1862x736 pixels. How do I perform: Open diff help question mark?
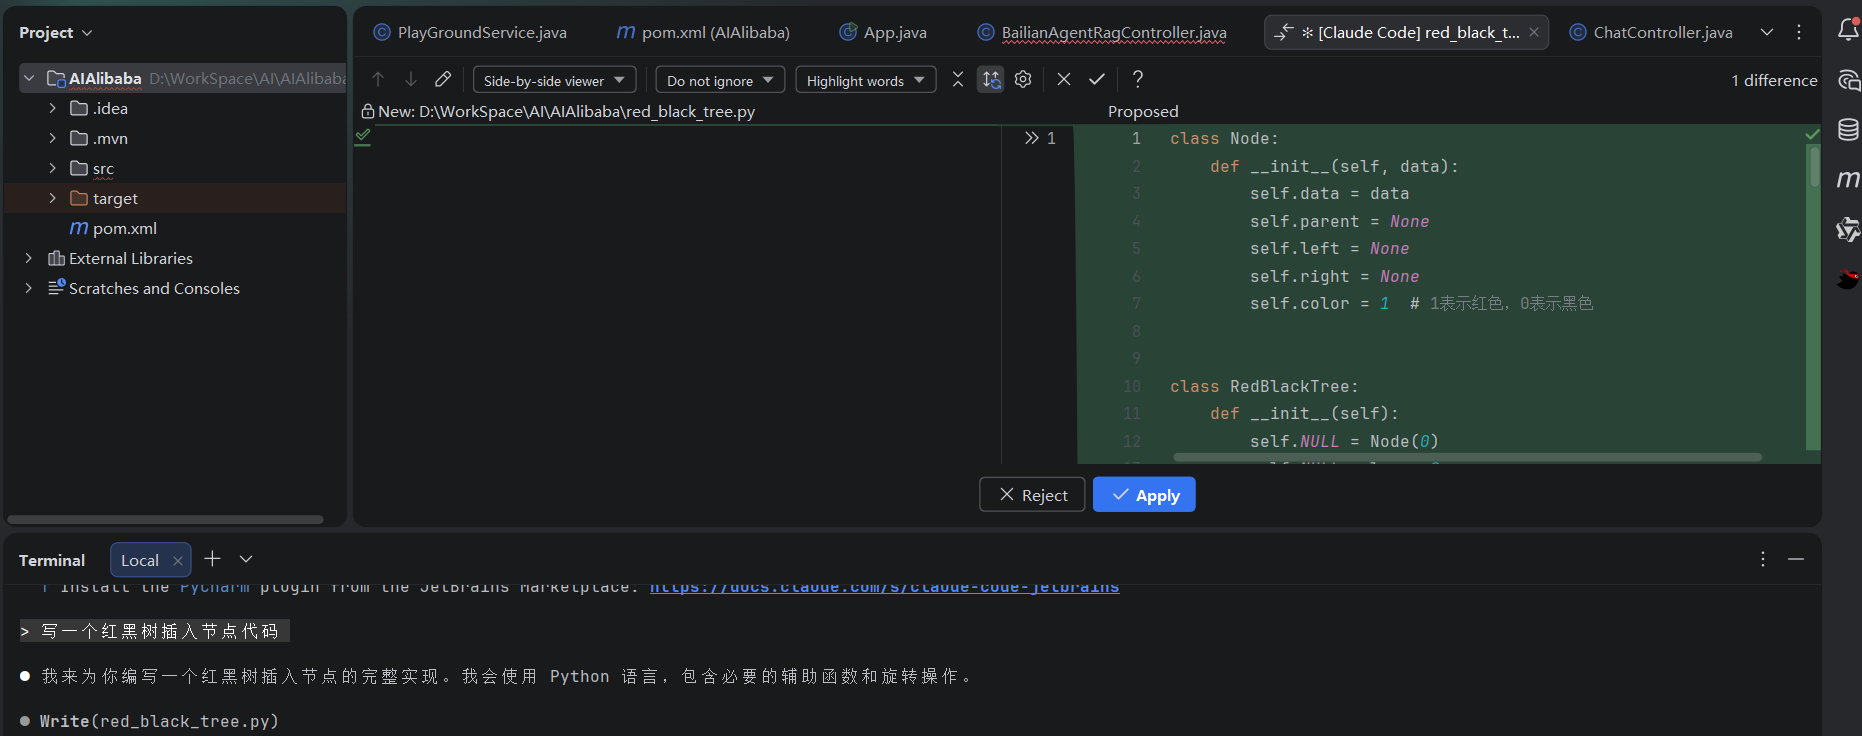coord(1138,79)
